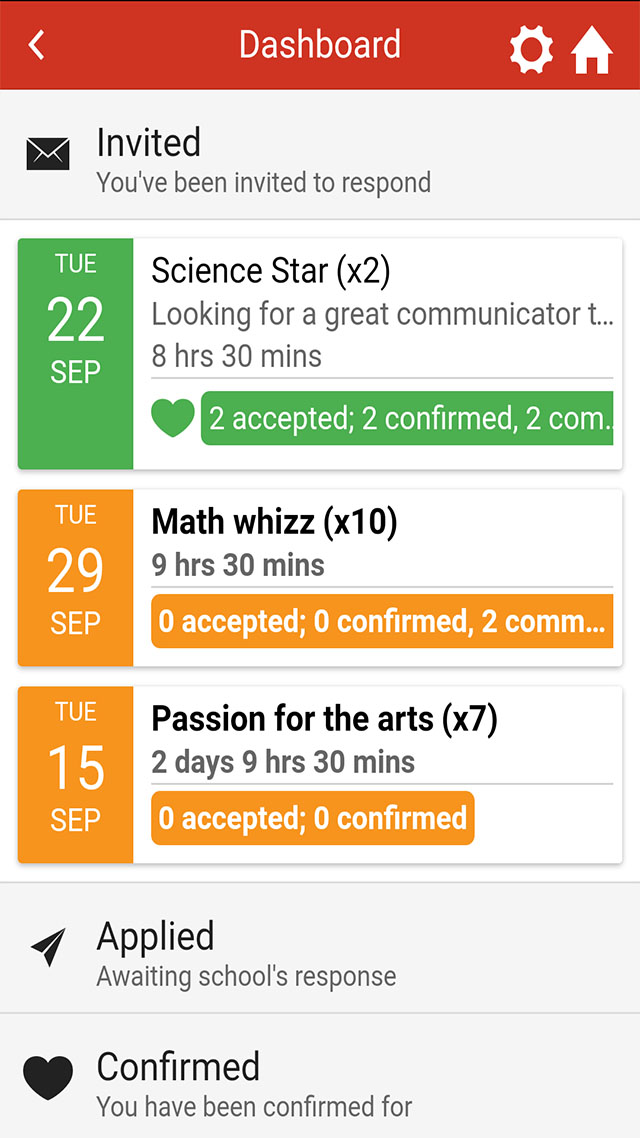The height and width of the screenshot is (1138, 640).
Task: Select the orange Tue 15 Sep date tile
Action: 76,774
